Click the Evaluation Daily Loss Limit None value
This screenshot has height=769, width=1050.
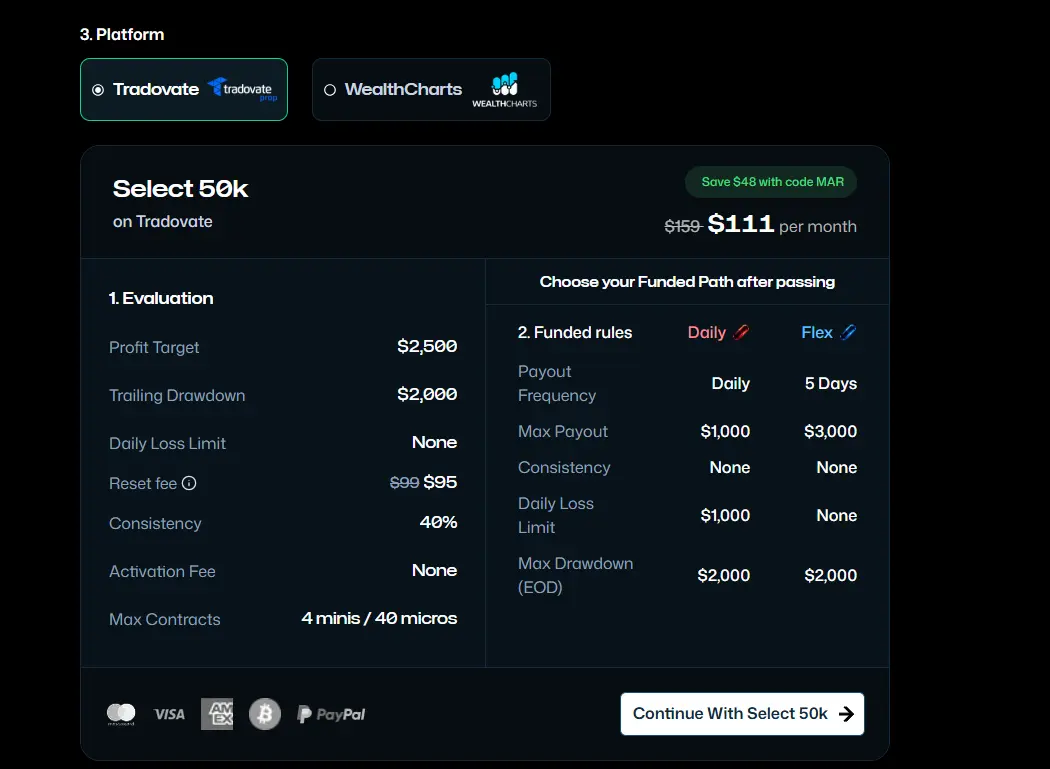click(435, 442)
